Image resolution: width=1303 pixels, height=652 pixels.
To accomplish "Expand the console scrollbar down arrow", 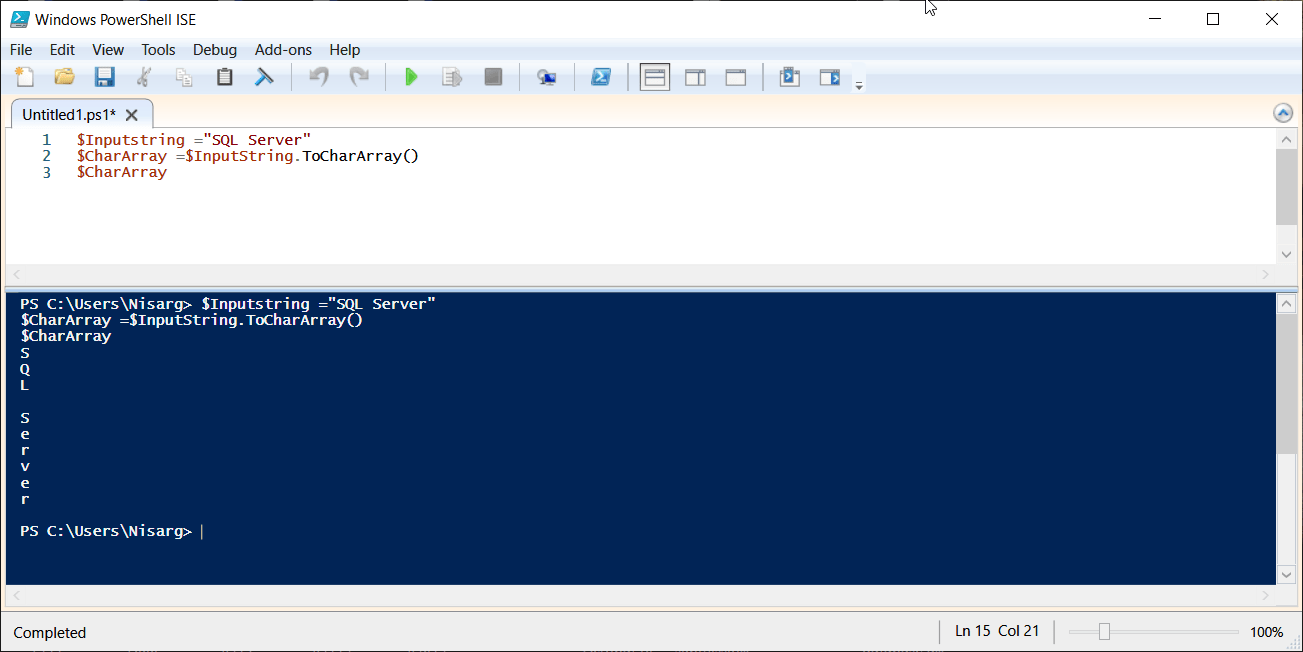I will click(x=1286, y=574).
